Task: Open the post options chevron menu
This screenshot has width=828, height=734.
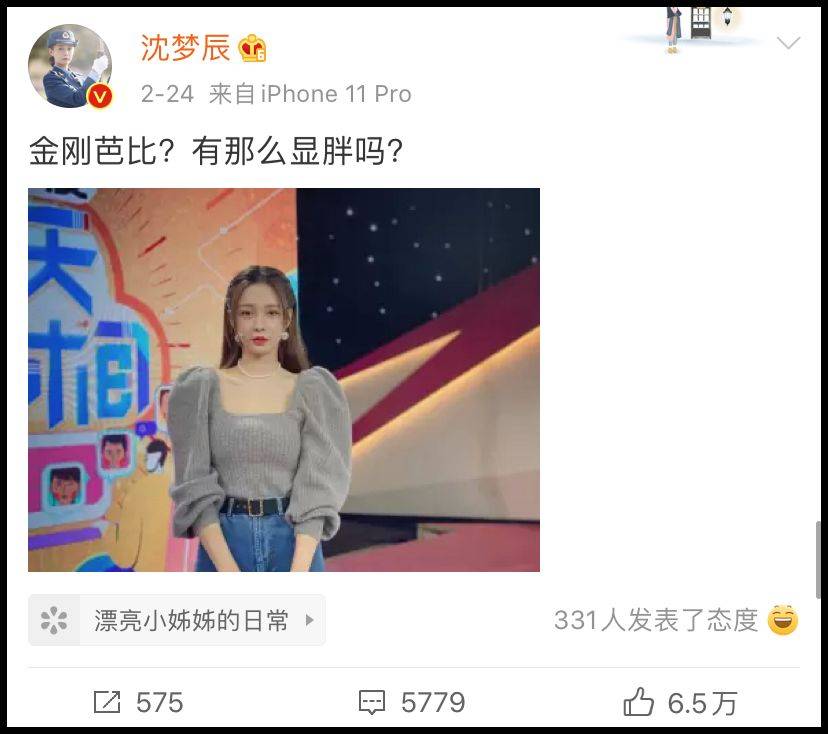Action: 788,43
